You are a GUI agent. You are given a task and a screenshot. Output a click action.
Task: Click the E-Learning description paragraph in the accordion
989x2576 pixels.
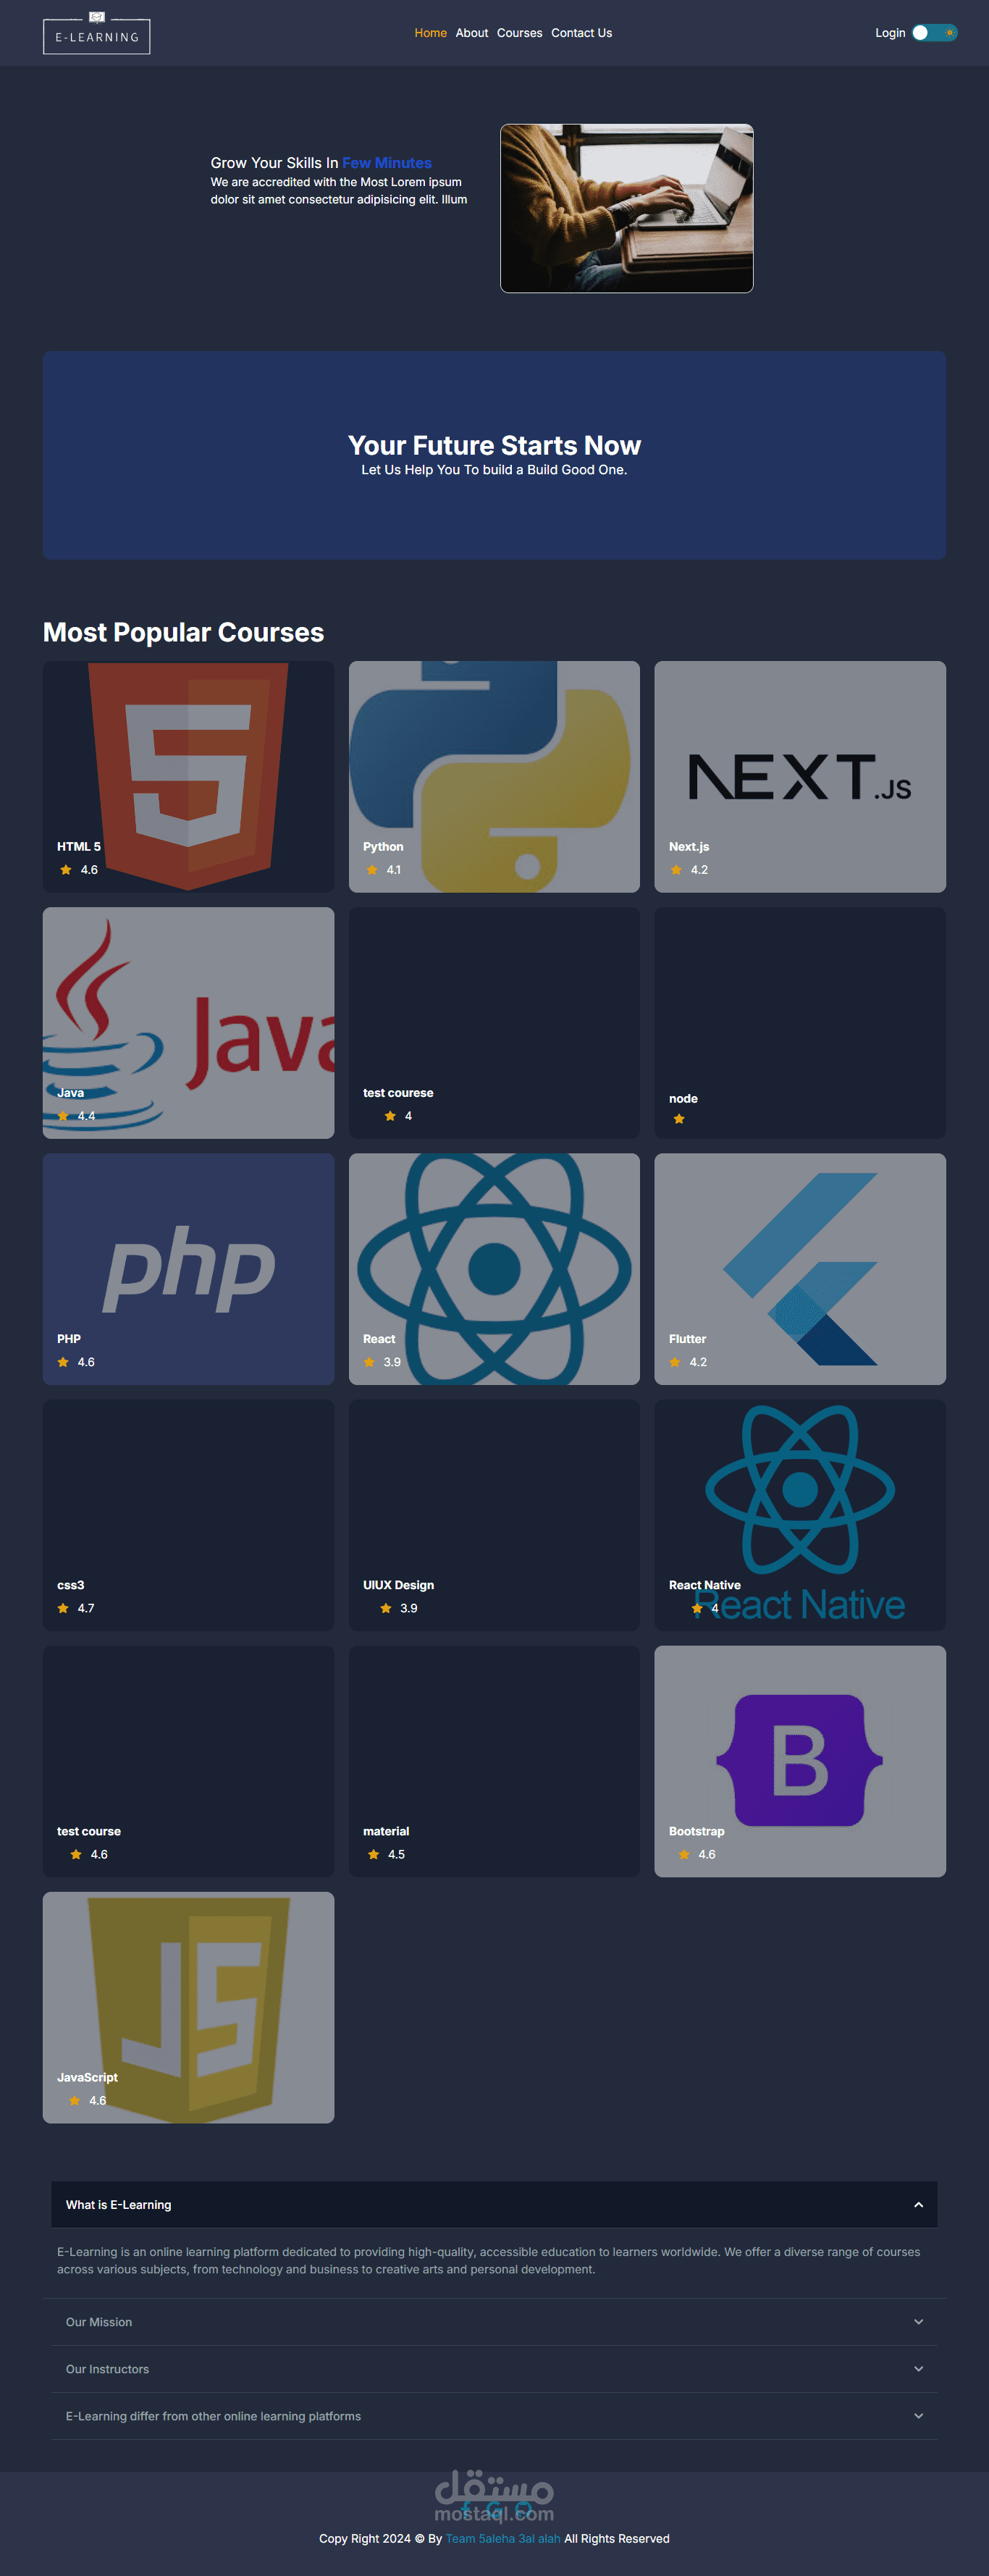pos(489,2260)
